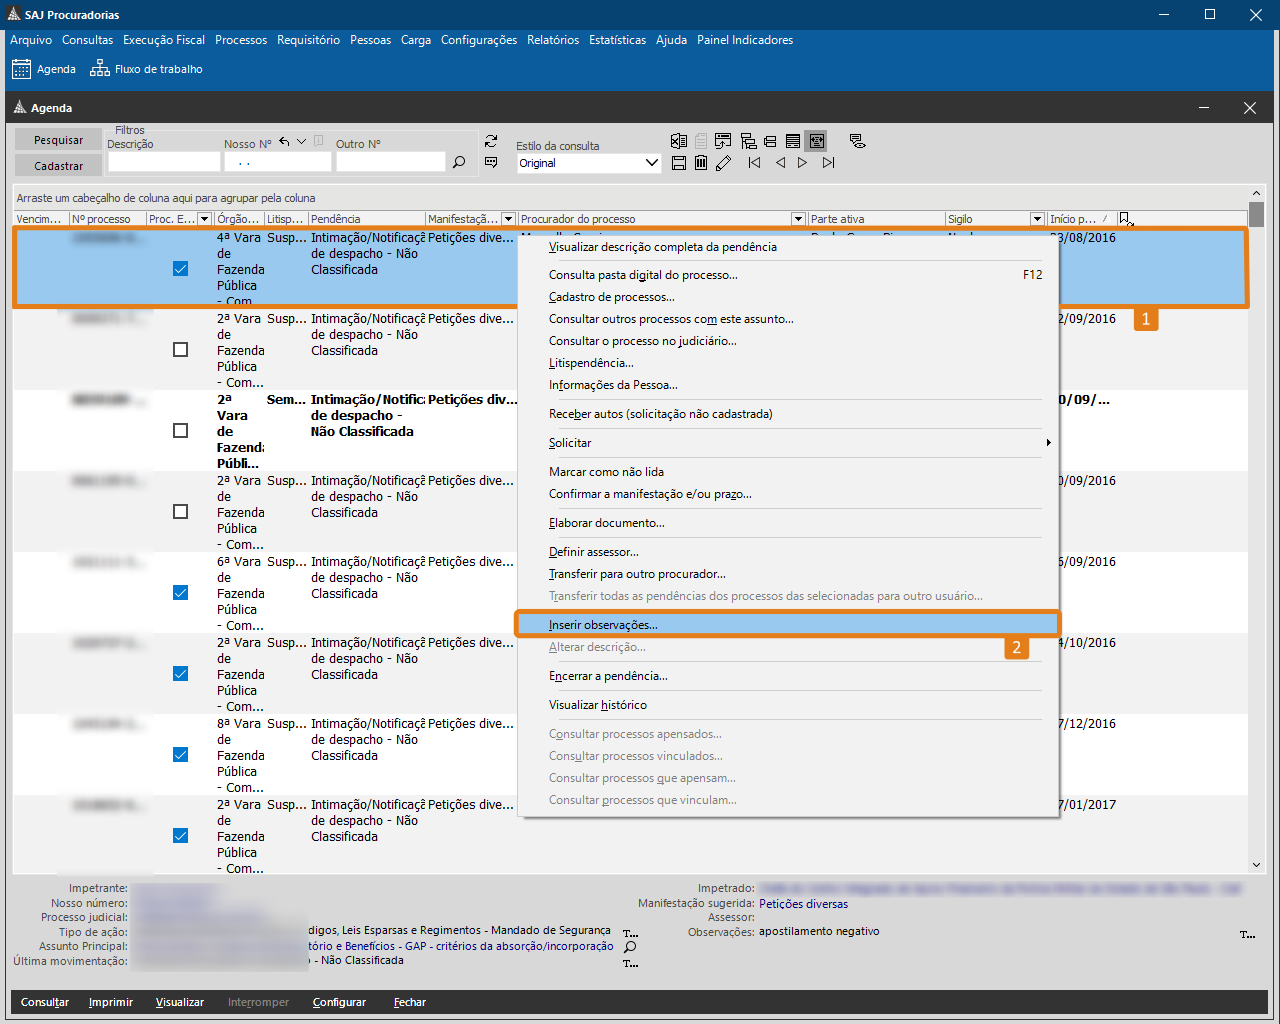
Task: Click the magnifier search icon beside Outro Nº
Action: tap(459, 162)
